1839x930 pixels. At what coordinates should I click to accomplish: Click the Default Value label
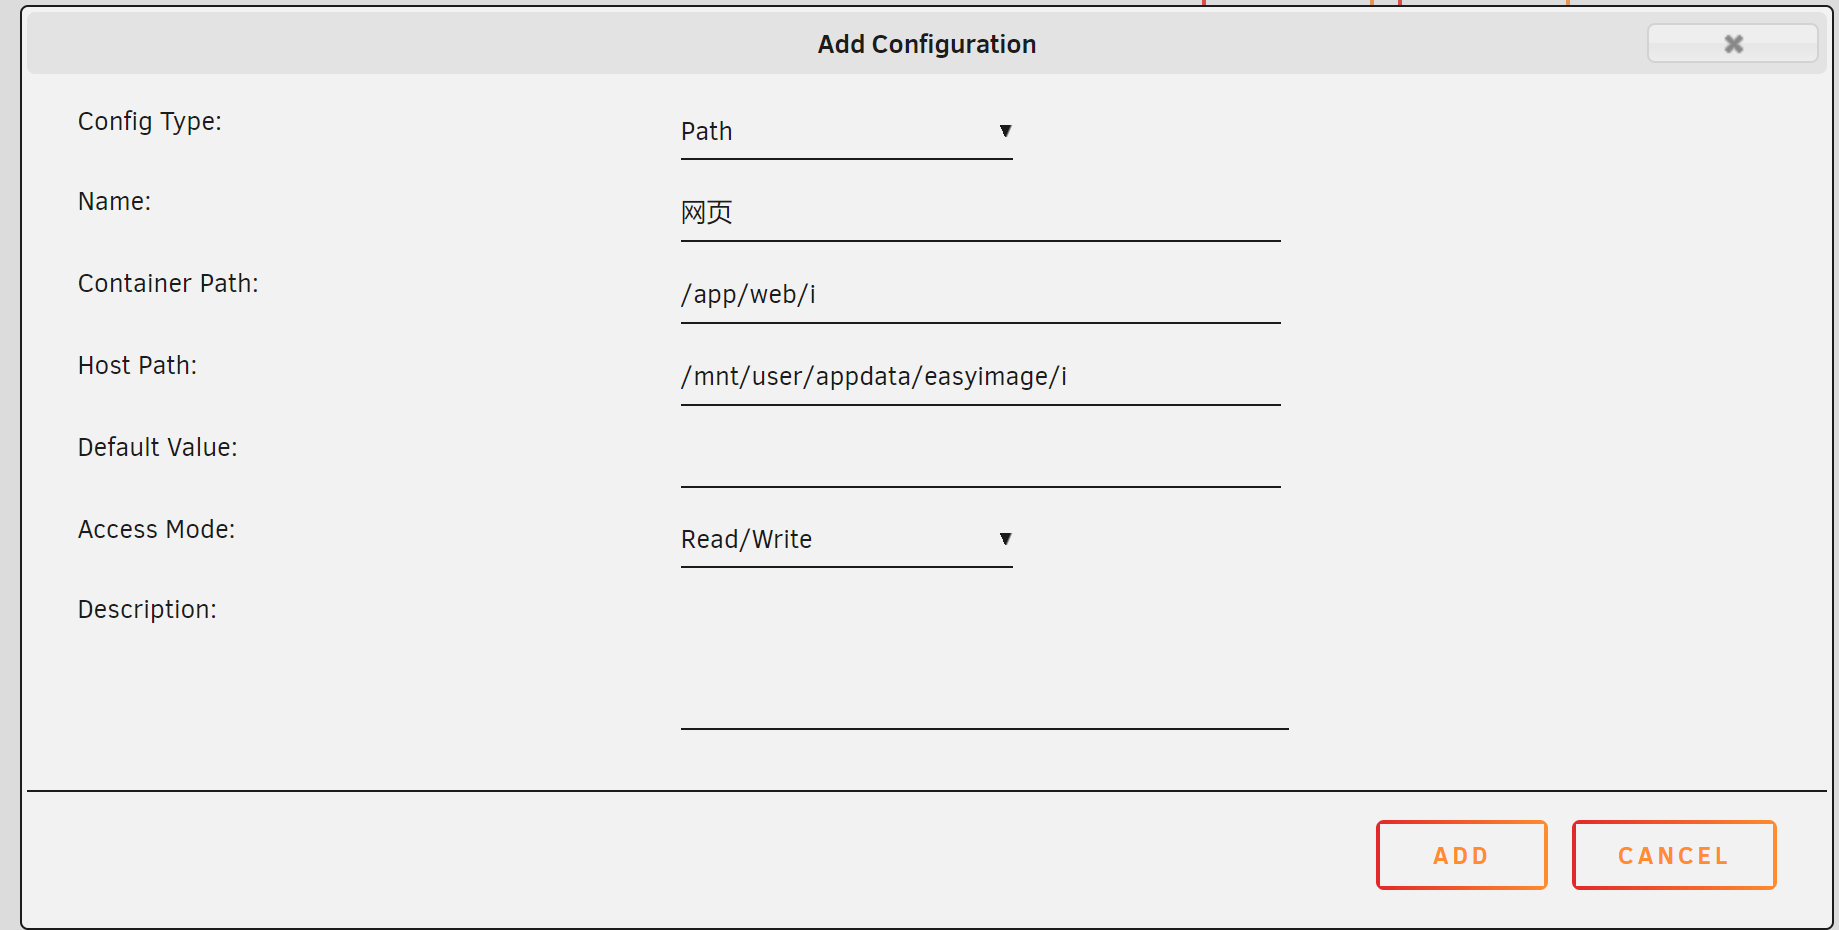[158, 448]
